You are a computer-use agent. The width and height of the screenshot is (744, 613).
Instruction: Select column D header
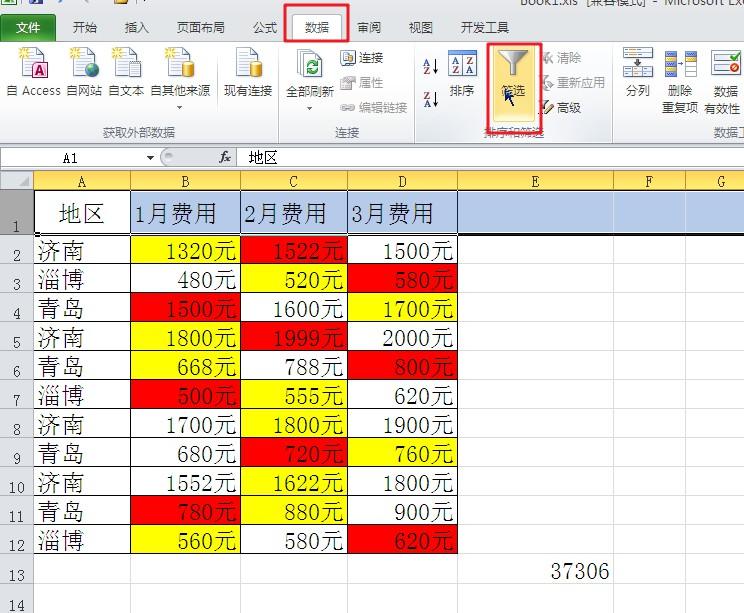[x=402, y=181]
